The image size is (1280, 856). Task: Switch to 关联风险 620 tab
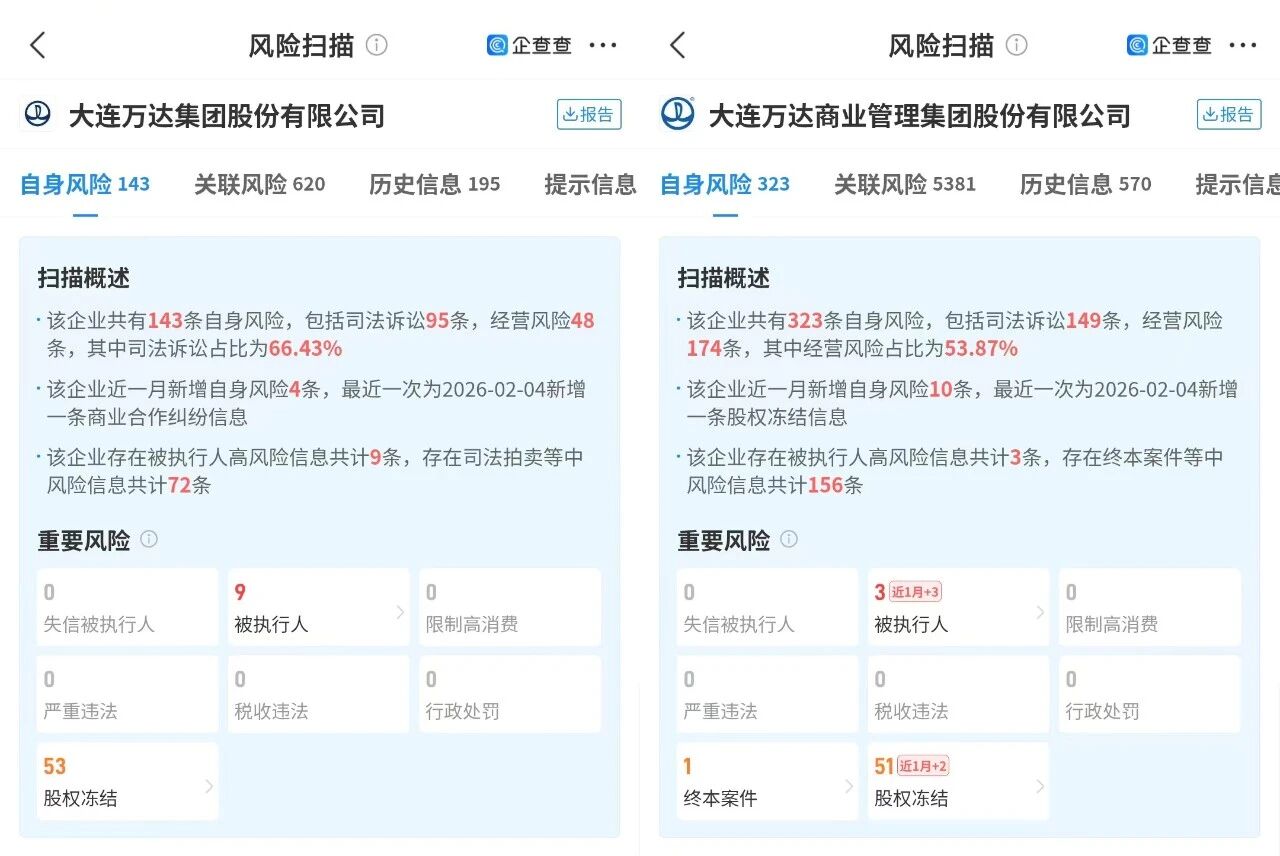(x=259, y=184)
